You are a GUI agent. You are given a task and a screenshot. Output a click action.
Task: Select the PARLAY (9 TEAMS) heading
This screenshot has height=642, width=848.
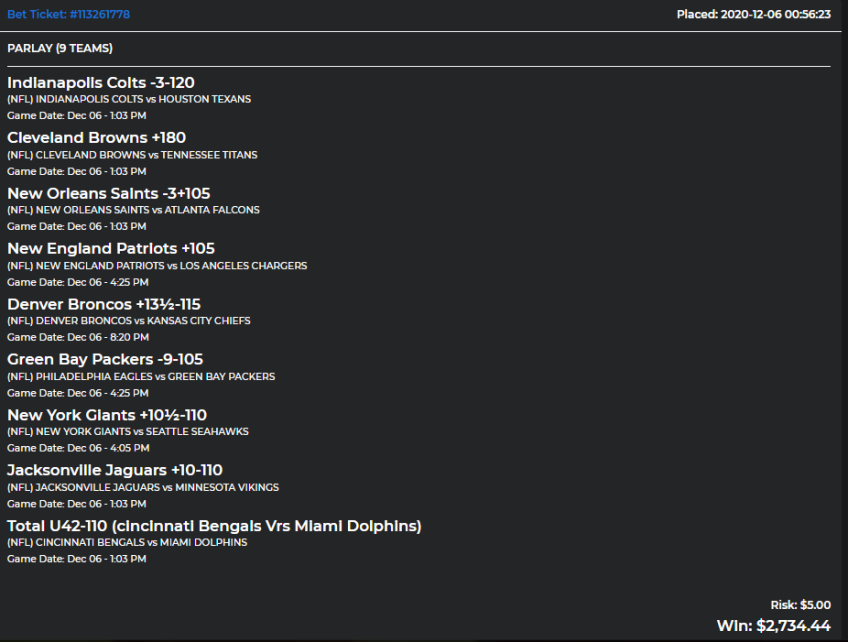point(60,48)
